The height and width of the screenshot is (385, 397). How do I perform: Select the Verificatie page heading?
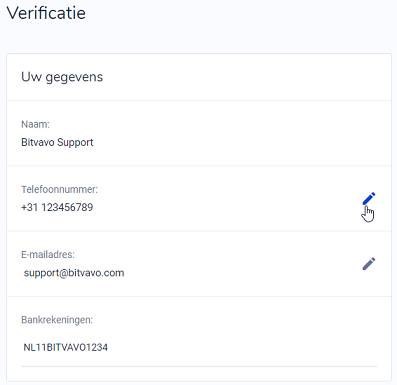pyautogui.click(x=46, y=13)
